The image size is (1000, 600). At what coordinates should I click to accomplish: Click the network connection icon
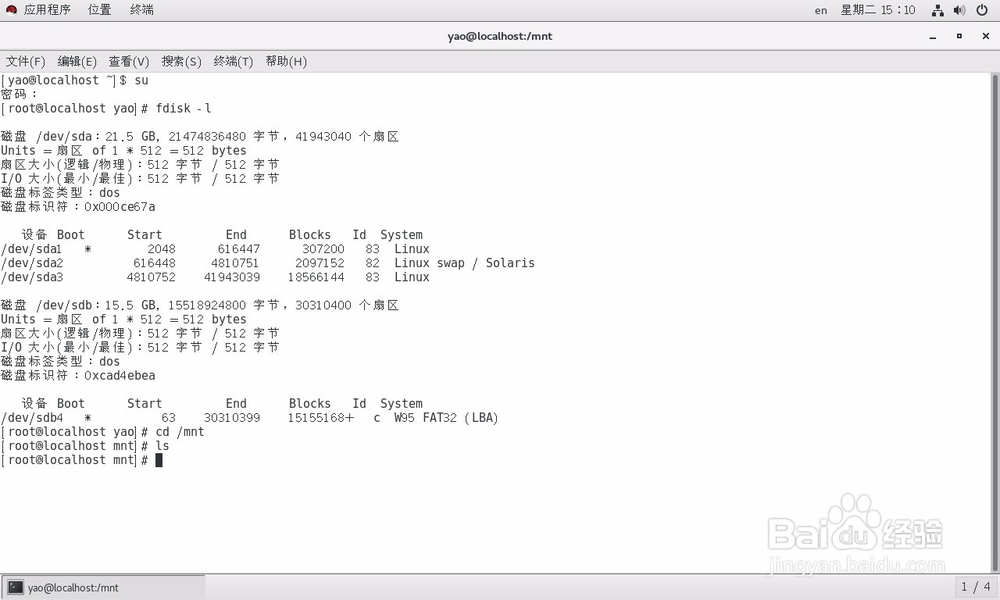pyautogui.click(x=938, y=10)
